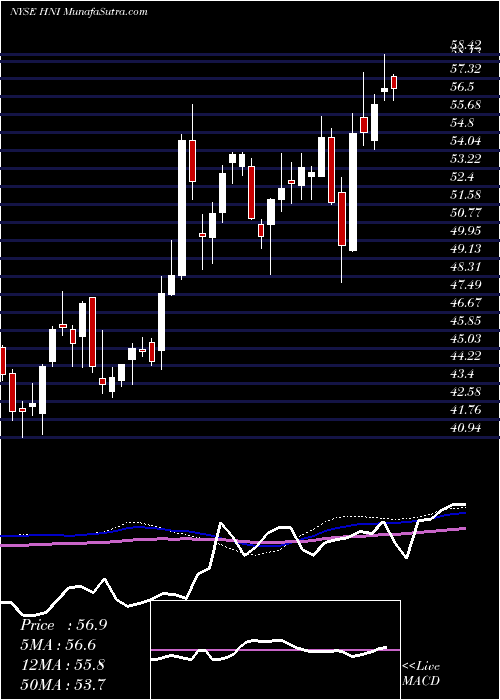500x700 pixels.
Task: Click the 57.32 price axis label
Action: pyautogui.click(x=466, y=68)
